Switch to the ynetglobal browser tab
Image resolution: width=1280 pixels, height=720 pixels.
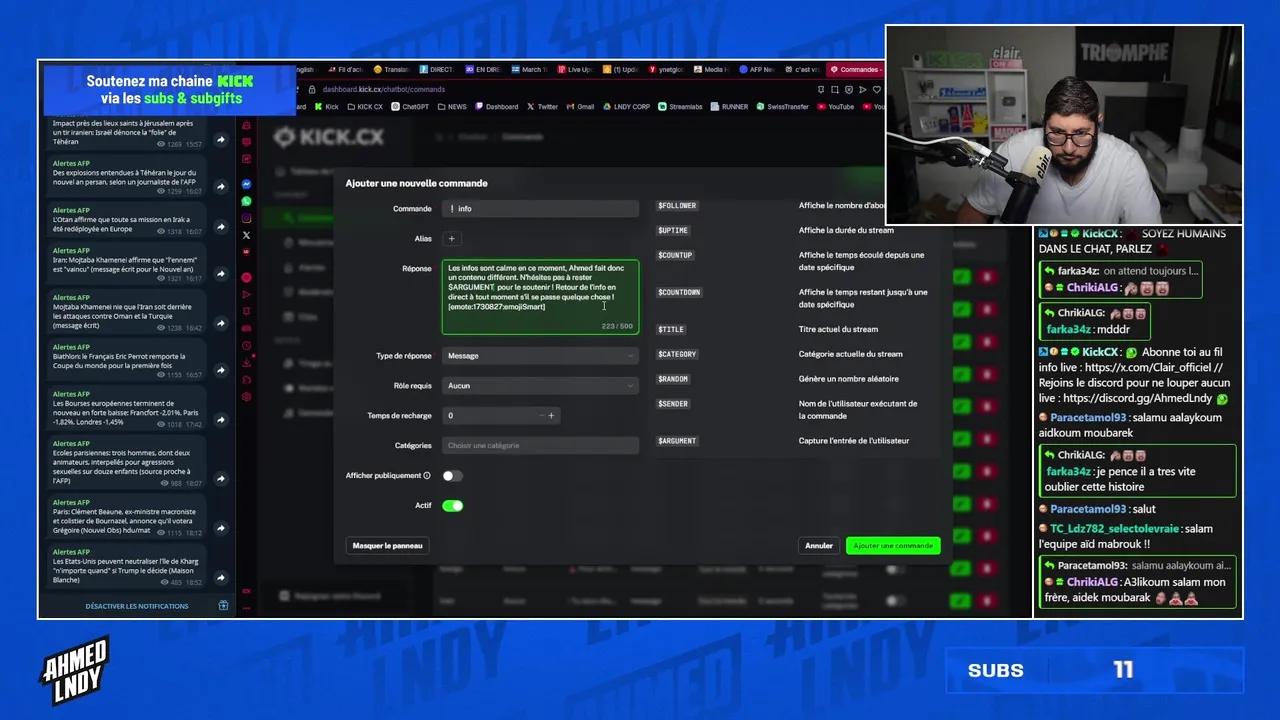point(665,70)
